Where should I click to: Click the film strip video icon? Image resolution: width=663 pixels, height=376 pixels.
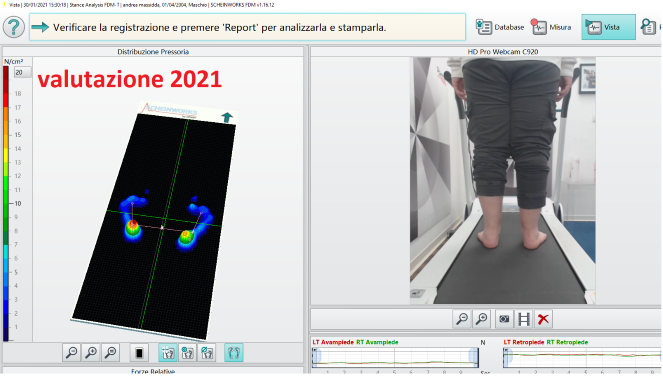pos(523,319)
